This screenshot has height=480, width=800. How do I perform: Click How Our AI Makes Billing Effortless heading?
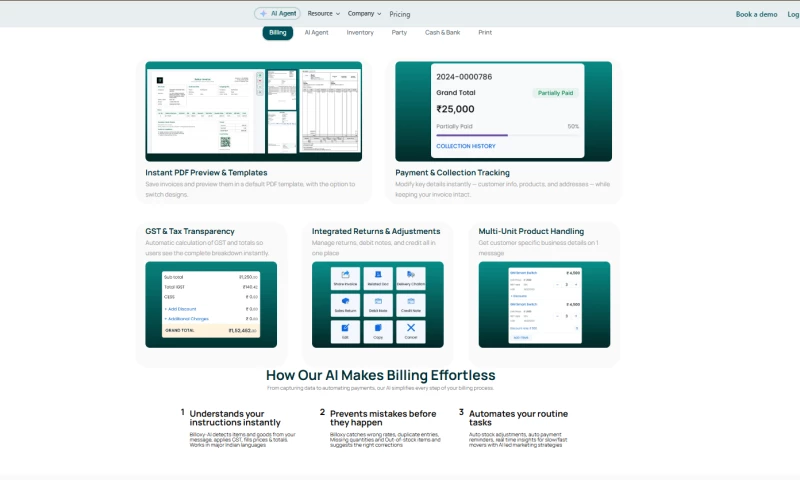(x=381, y=375)
